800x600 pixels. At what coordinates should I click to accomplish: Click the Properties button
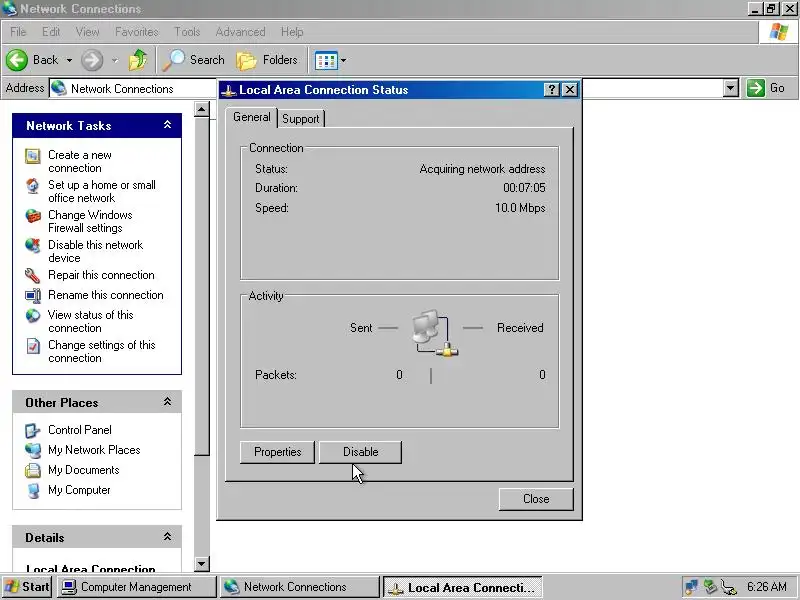tap(278, 452)
